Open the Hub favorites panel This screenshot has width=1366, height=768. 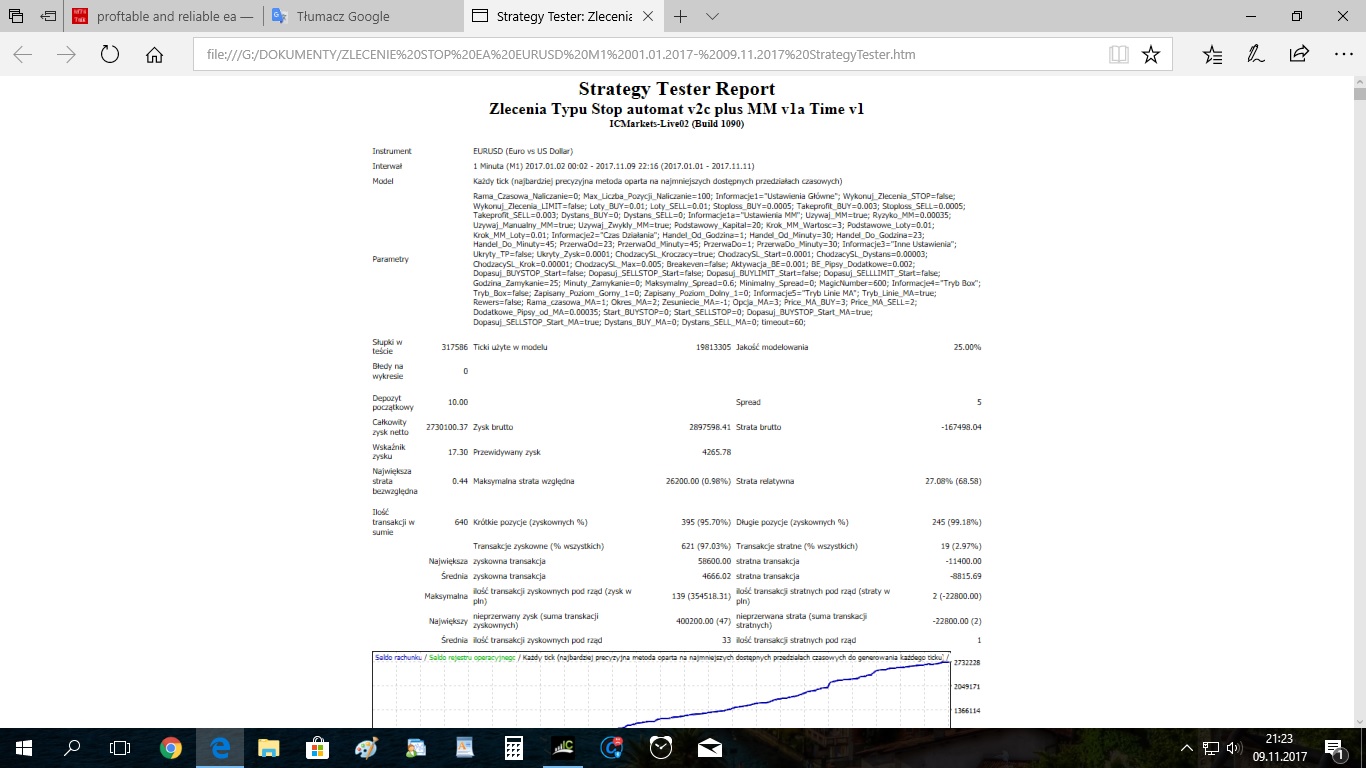[1211, 55]
